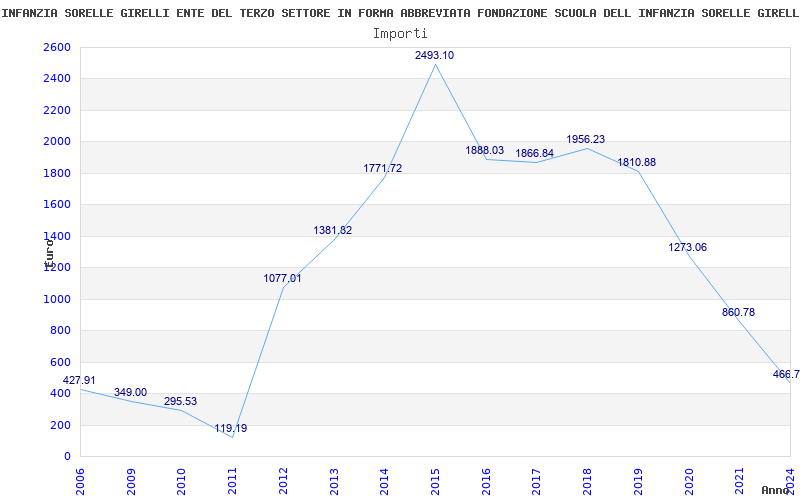Viewport: 800px width, 500px height.
Task: Click the 1381.82 data label
Action: click(x=333, y=230)
